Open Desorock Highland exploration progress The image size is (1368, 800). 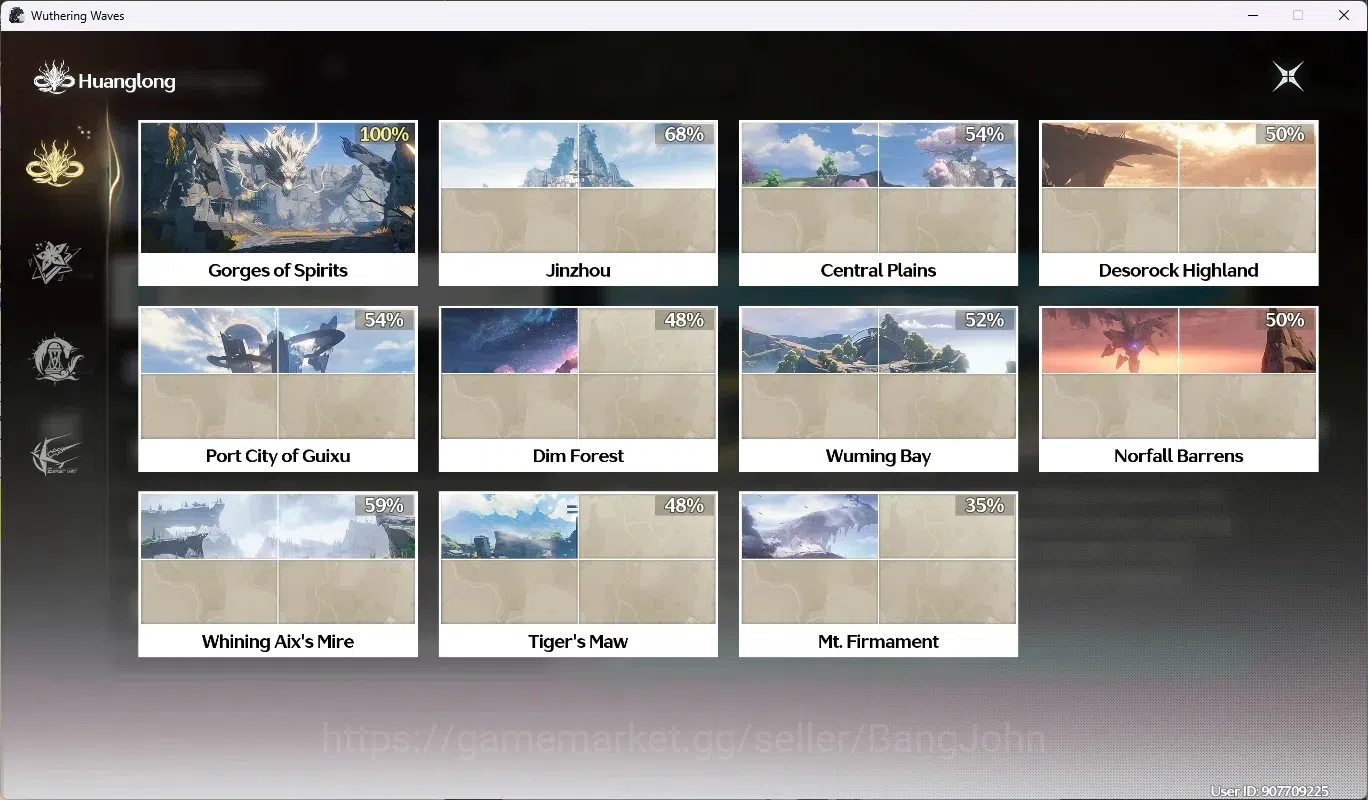1178,203
